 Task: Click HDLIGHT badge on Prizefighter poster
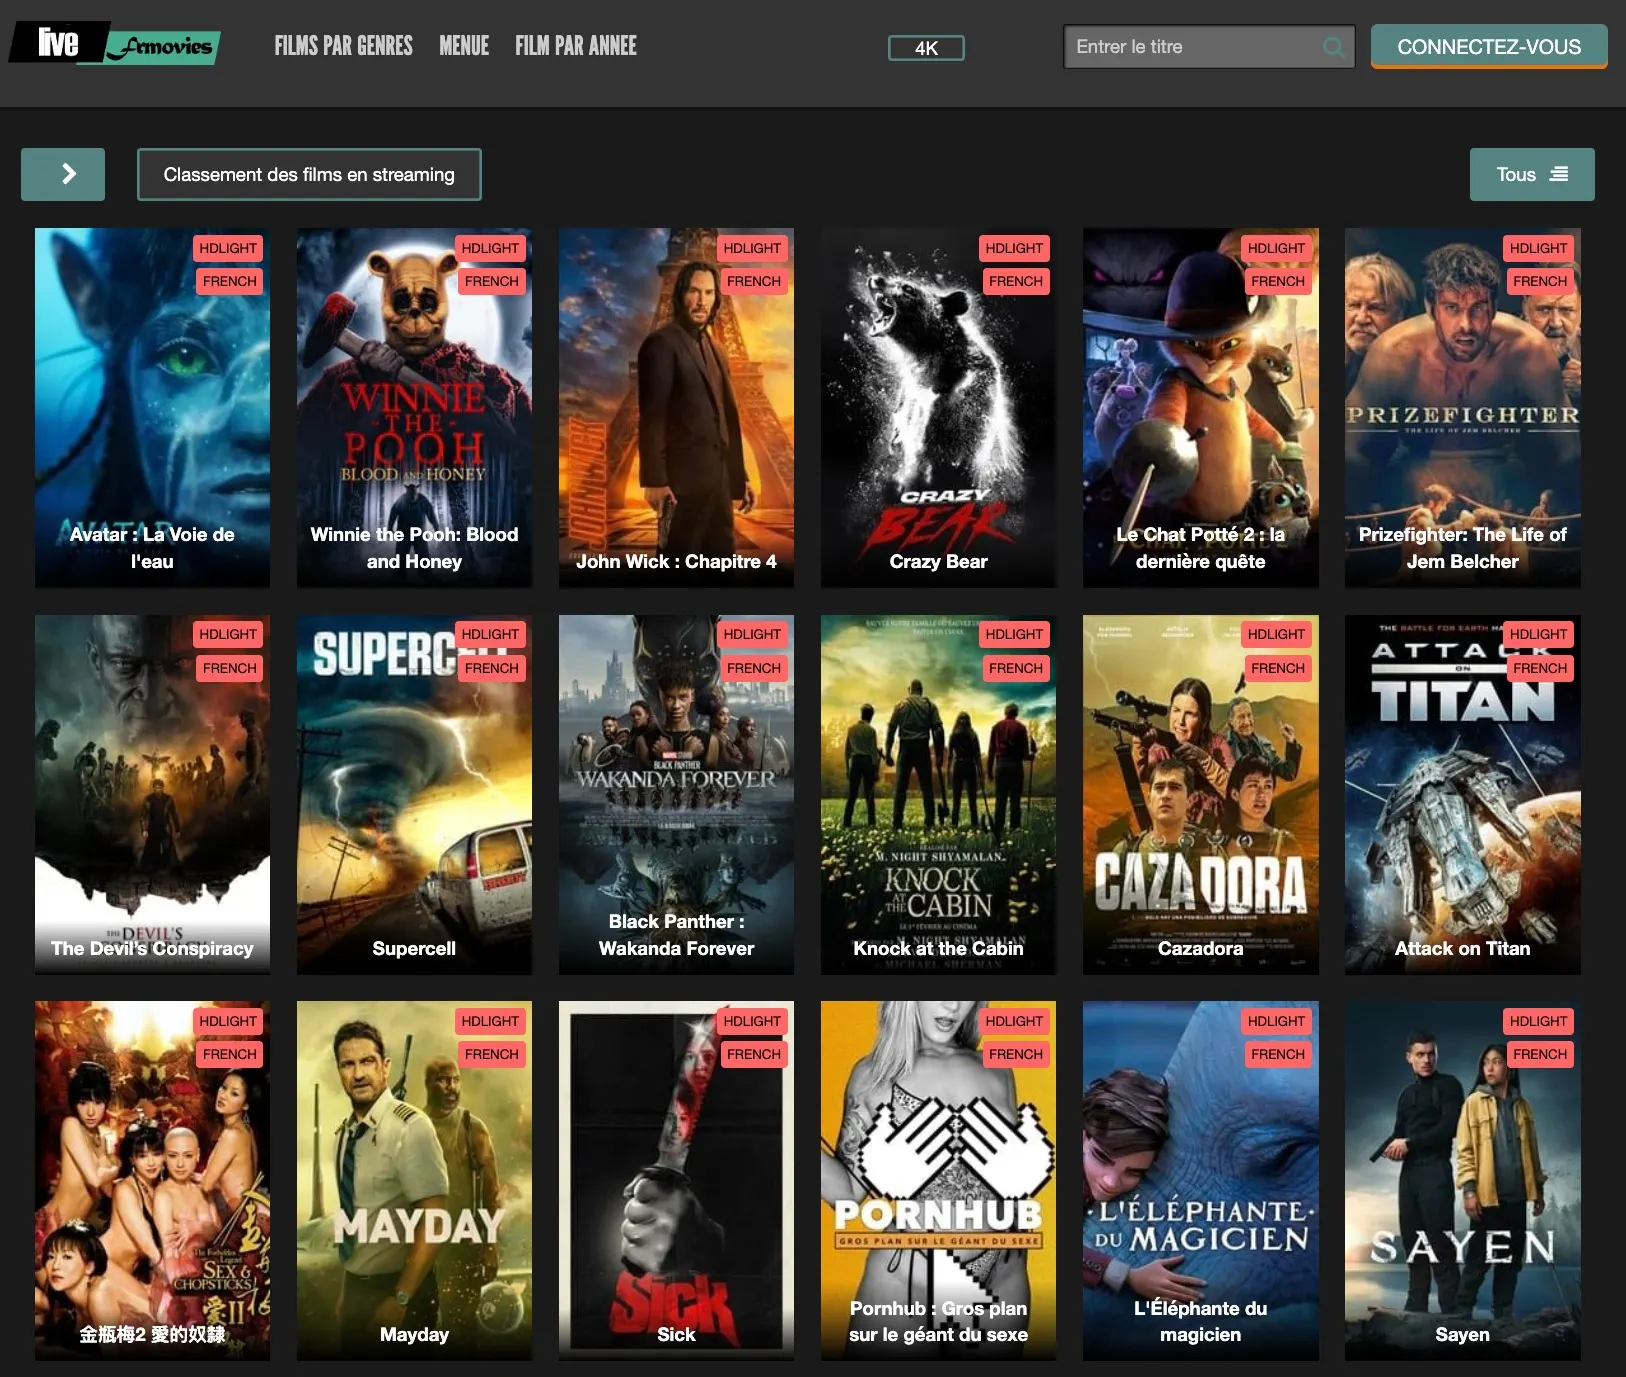1538,248
